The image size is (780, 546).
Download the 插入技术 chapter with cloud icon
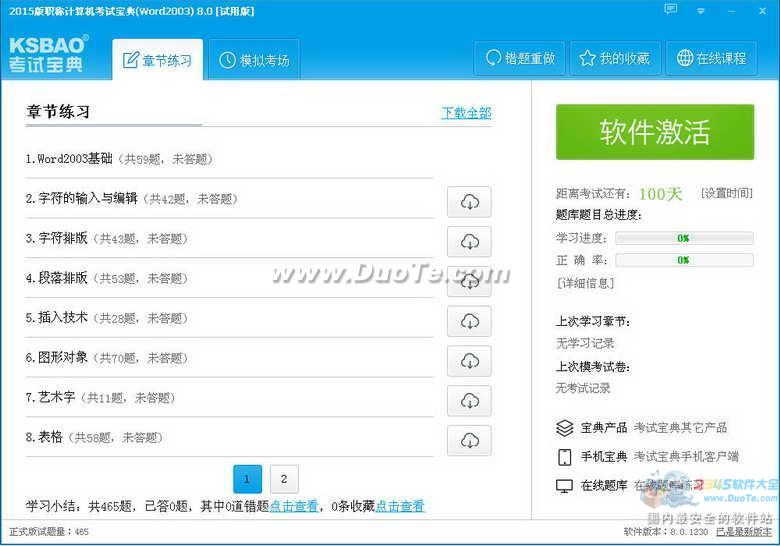pos(469,321)
